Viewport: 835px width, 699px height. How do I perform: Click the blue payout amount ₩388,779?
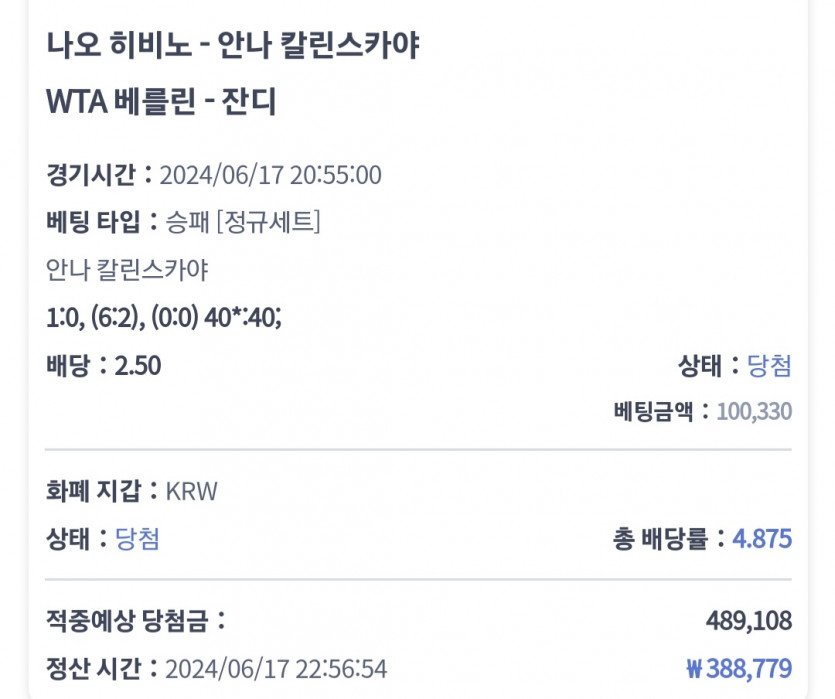coord(739,668)
